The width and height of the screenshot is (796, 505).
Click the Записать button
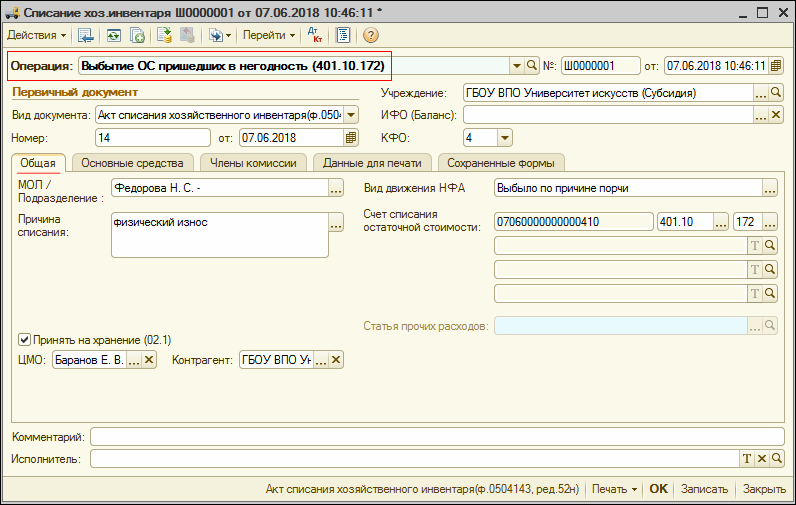tap(704, 489)
